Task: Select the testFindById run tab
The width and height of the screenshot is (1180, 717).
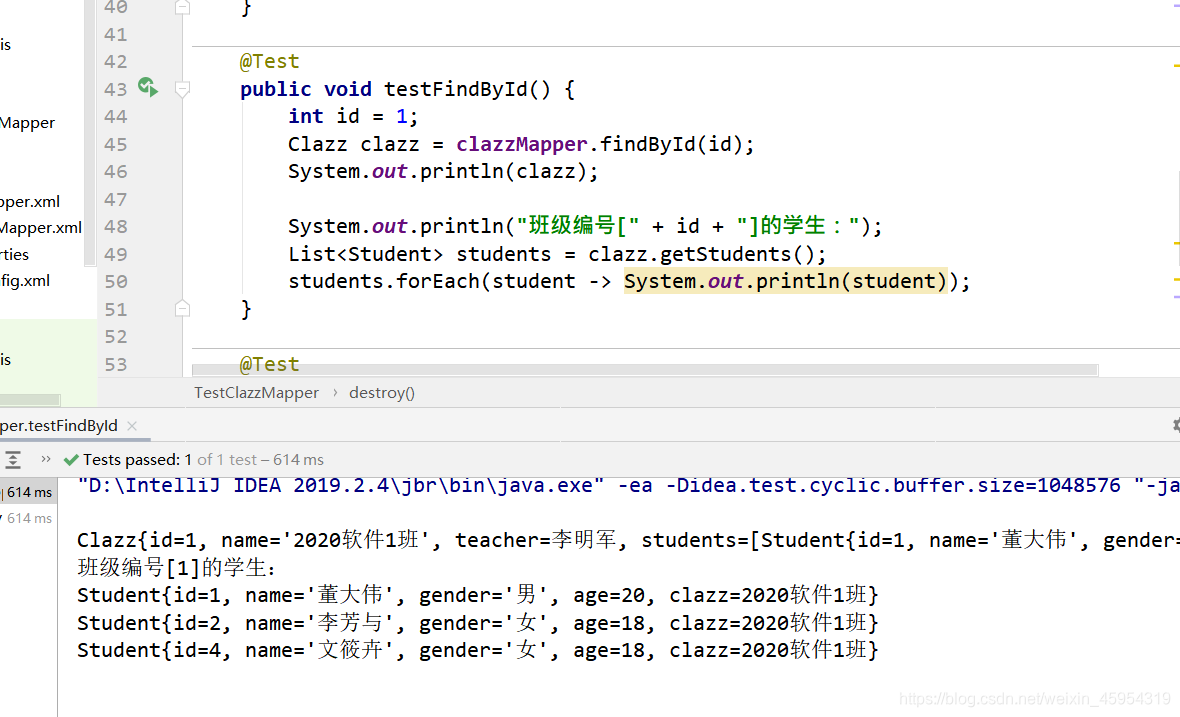Action: (59, 426)
